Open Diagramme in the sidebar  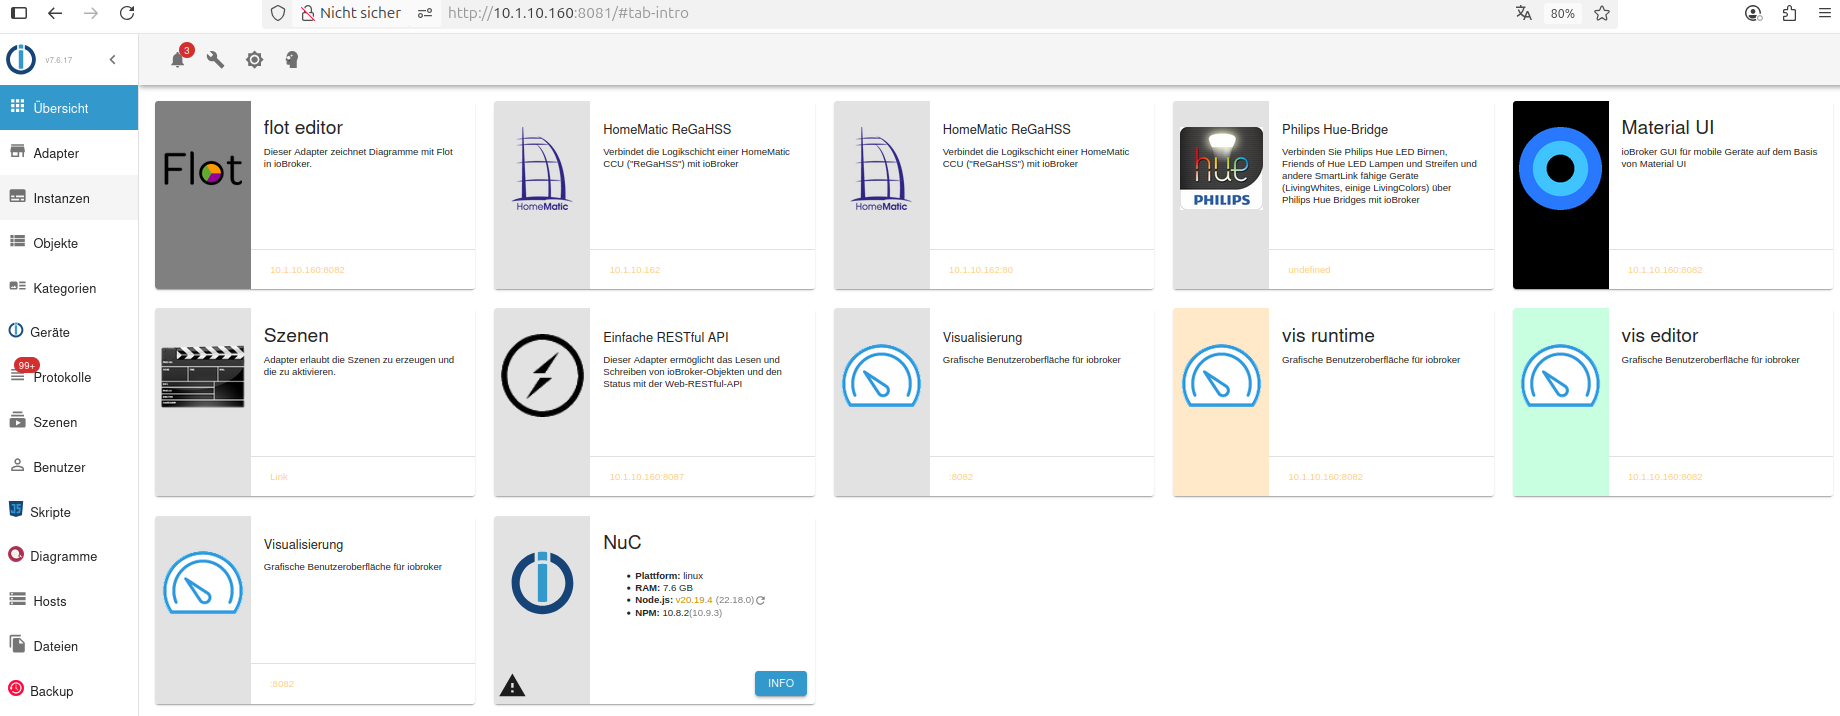click(x=69, y=556)
